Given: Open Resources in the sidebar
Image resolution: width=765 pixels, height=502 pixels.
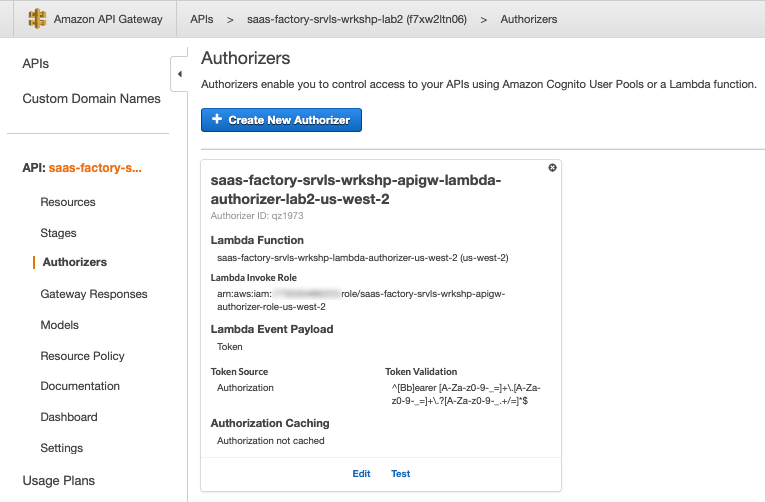Looking at the screenshot, I should click(x=68, y=202).
